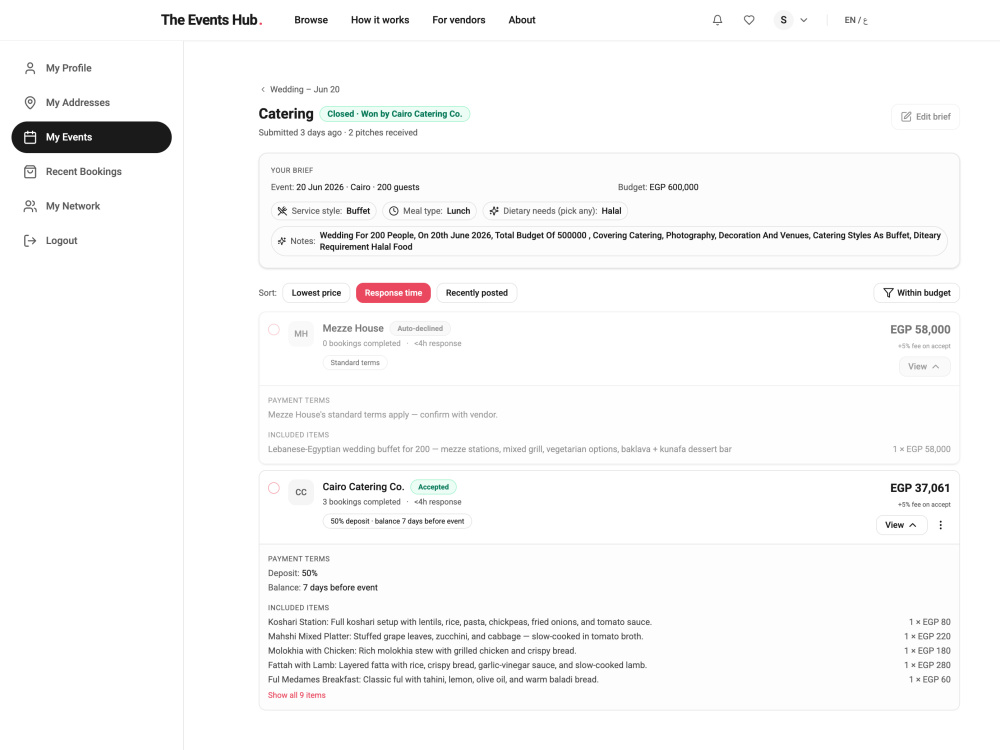Viewport: 1000px width, 750px height.
Task: Click the Logout icon in sidebar
Action: [x=30, y=240]
